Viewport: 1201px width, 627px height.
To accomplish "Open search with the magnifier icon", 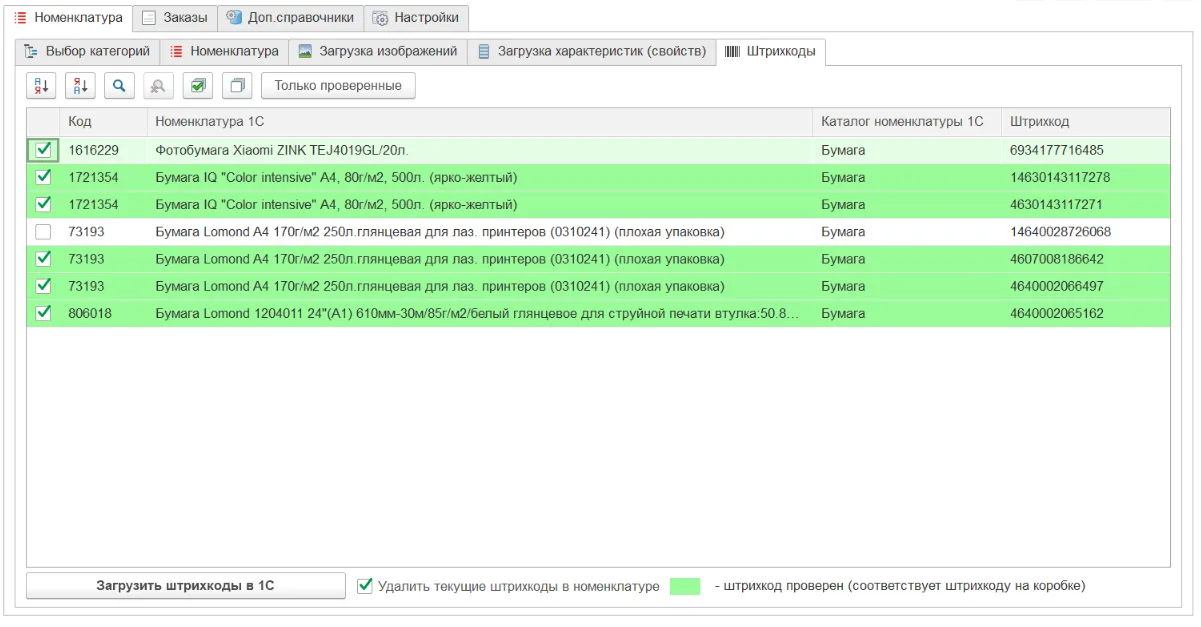I will [x=119, y=86].
